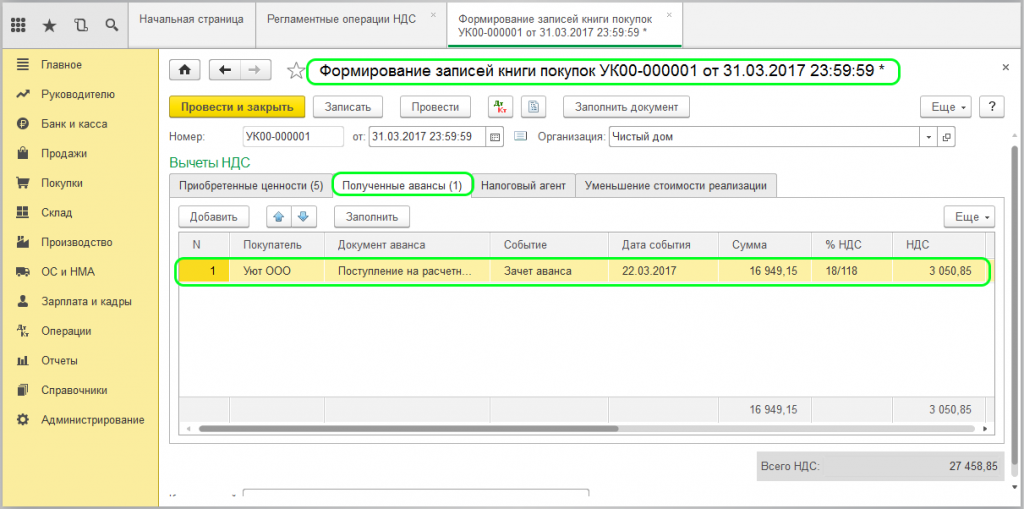1024x509 pixels.
Task: Expand the Организация dropdown list
Action: (x=929, y=137)
